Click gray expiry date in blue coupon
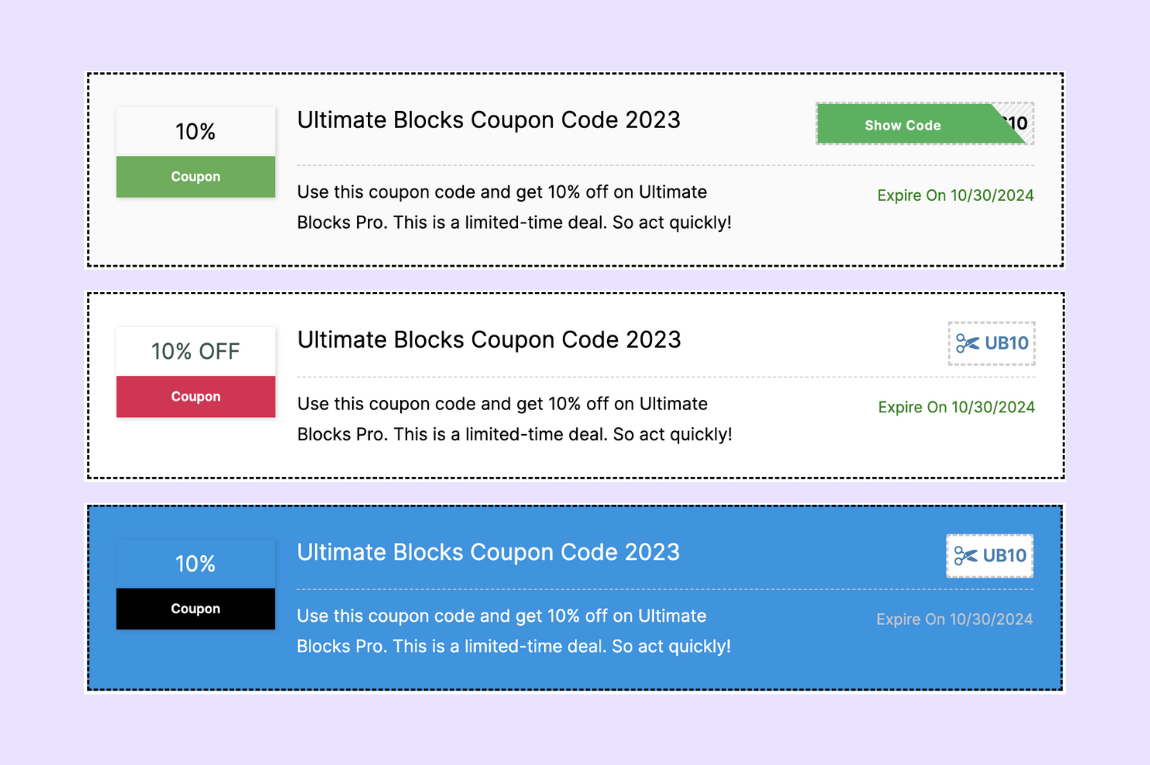This screenshot has width=1150, height=765. (x=954, y=619)
